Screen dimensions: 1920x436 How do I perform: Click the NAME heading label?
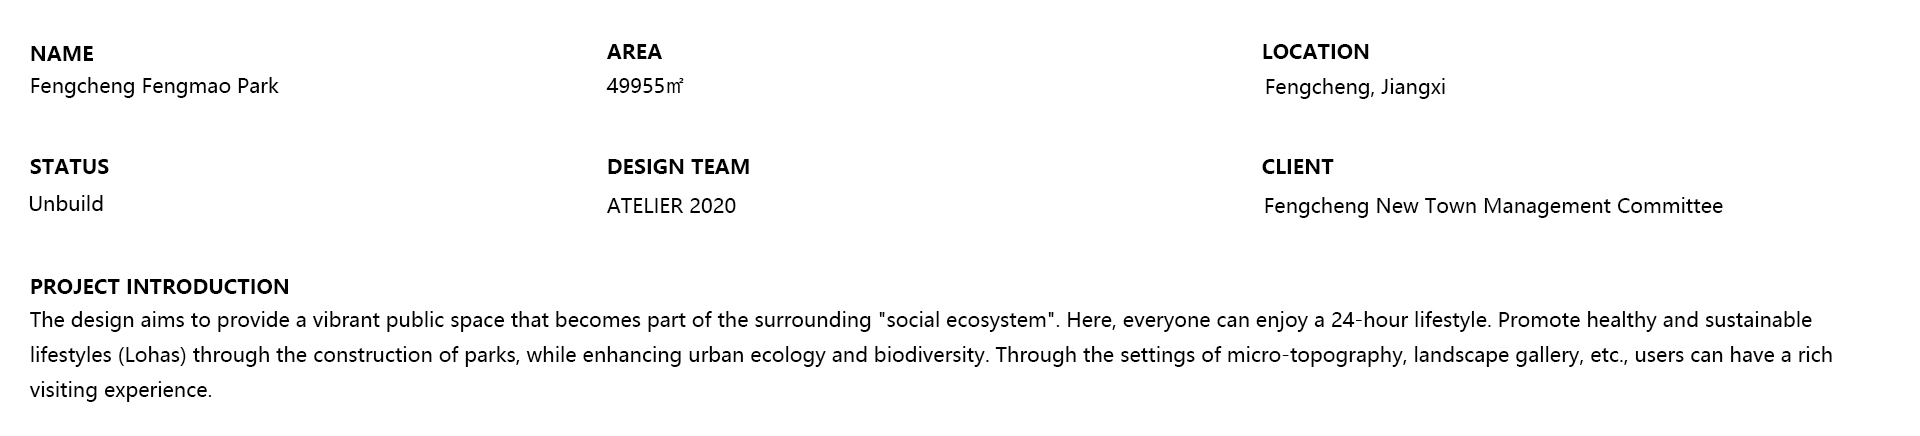pos(62,54)
